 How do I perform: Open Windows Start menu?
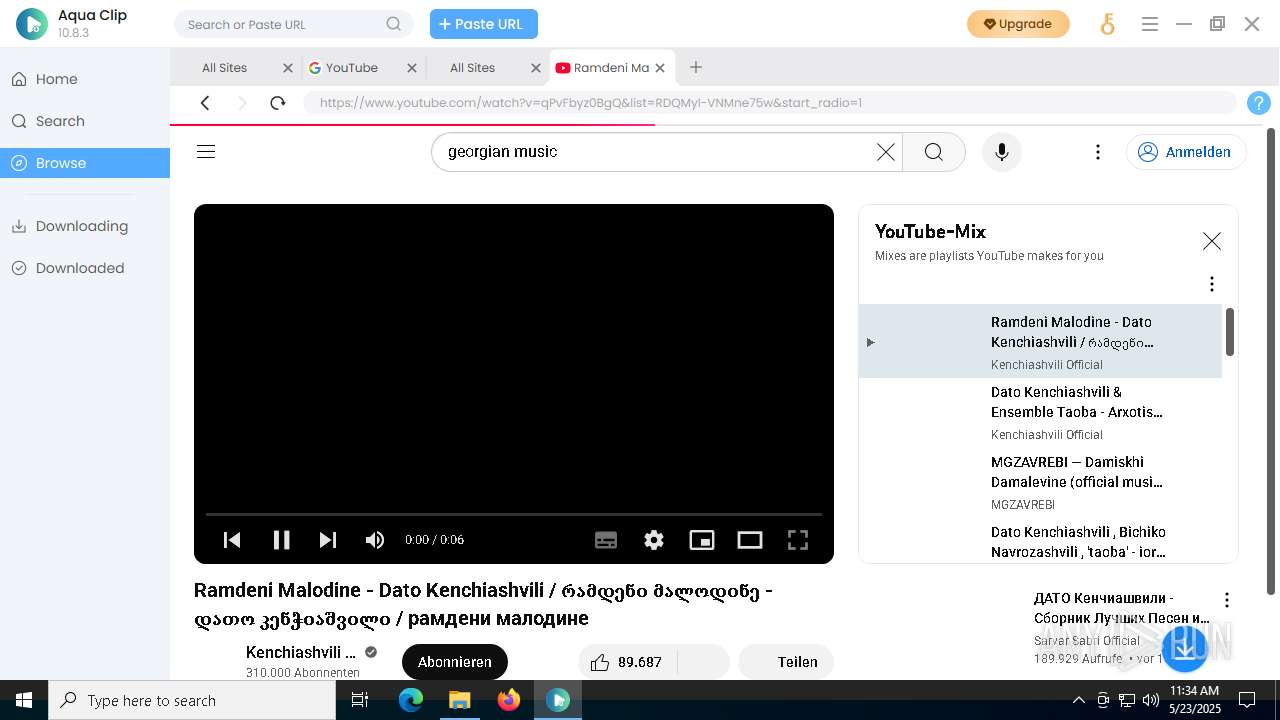point(24,700)
